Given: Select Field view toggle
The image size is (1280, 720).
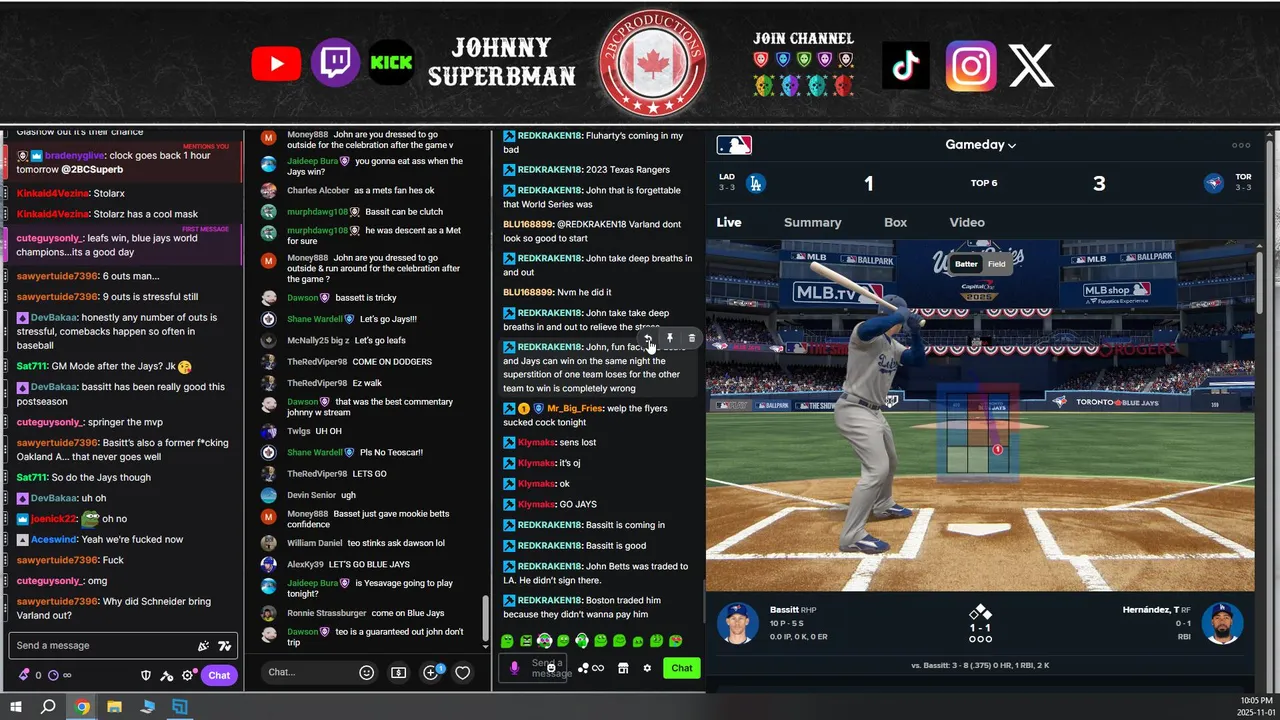Looking at the screenshot, I should point(997,264).
